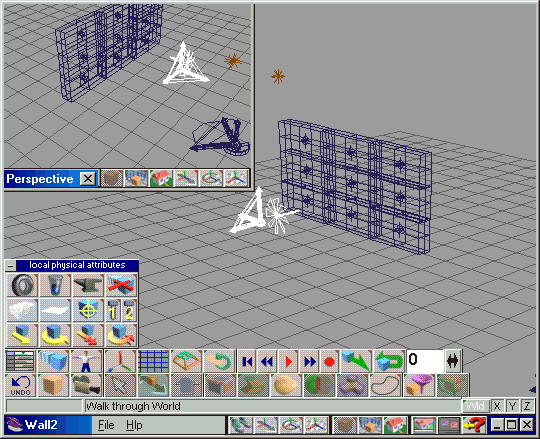Open the Wld coordinate system selector
540x439 pixels.
tap(475, 406)
